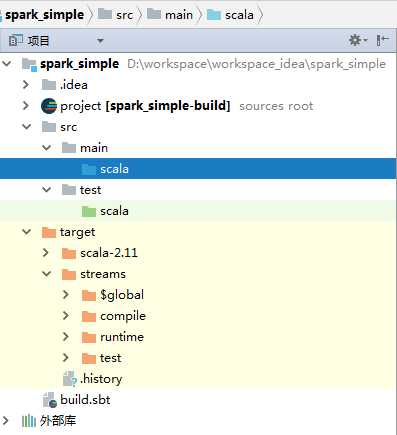
Task: Select the build.sbt file
Action: tap(85, 400)
